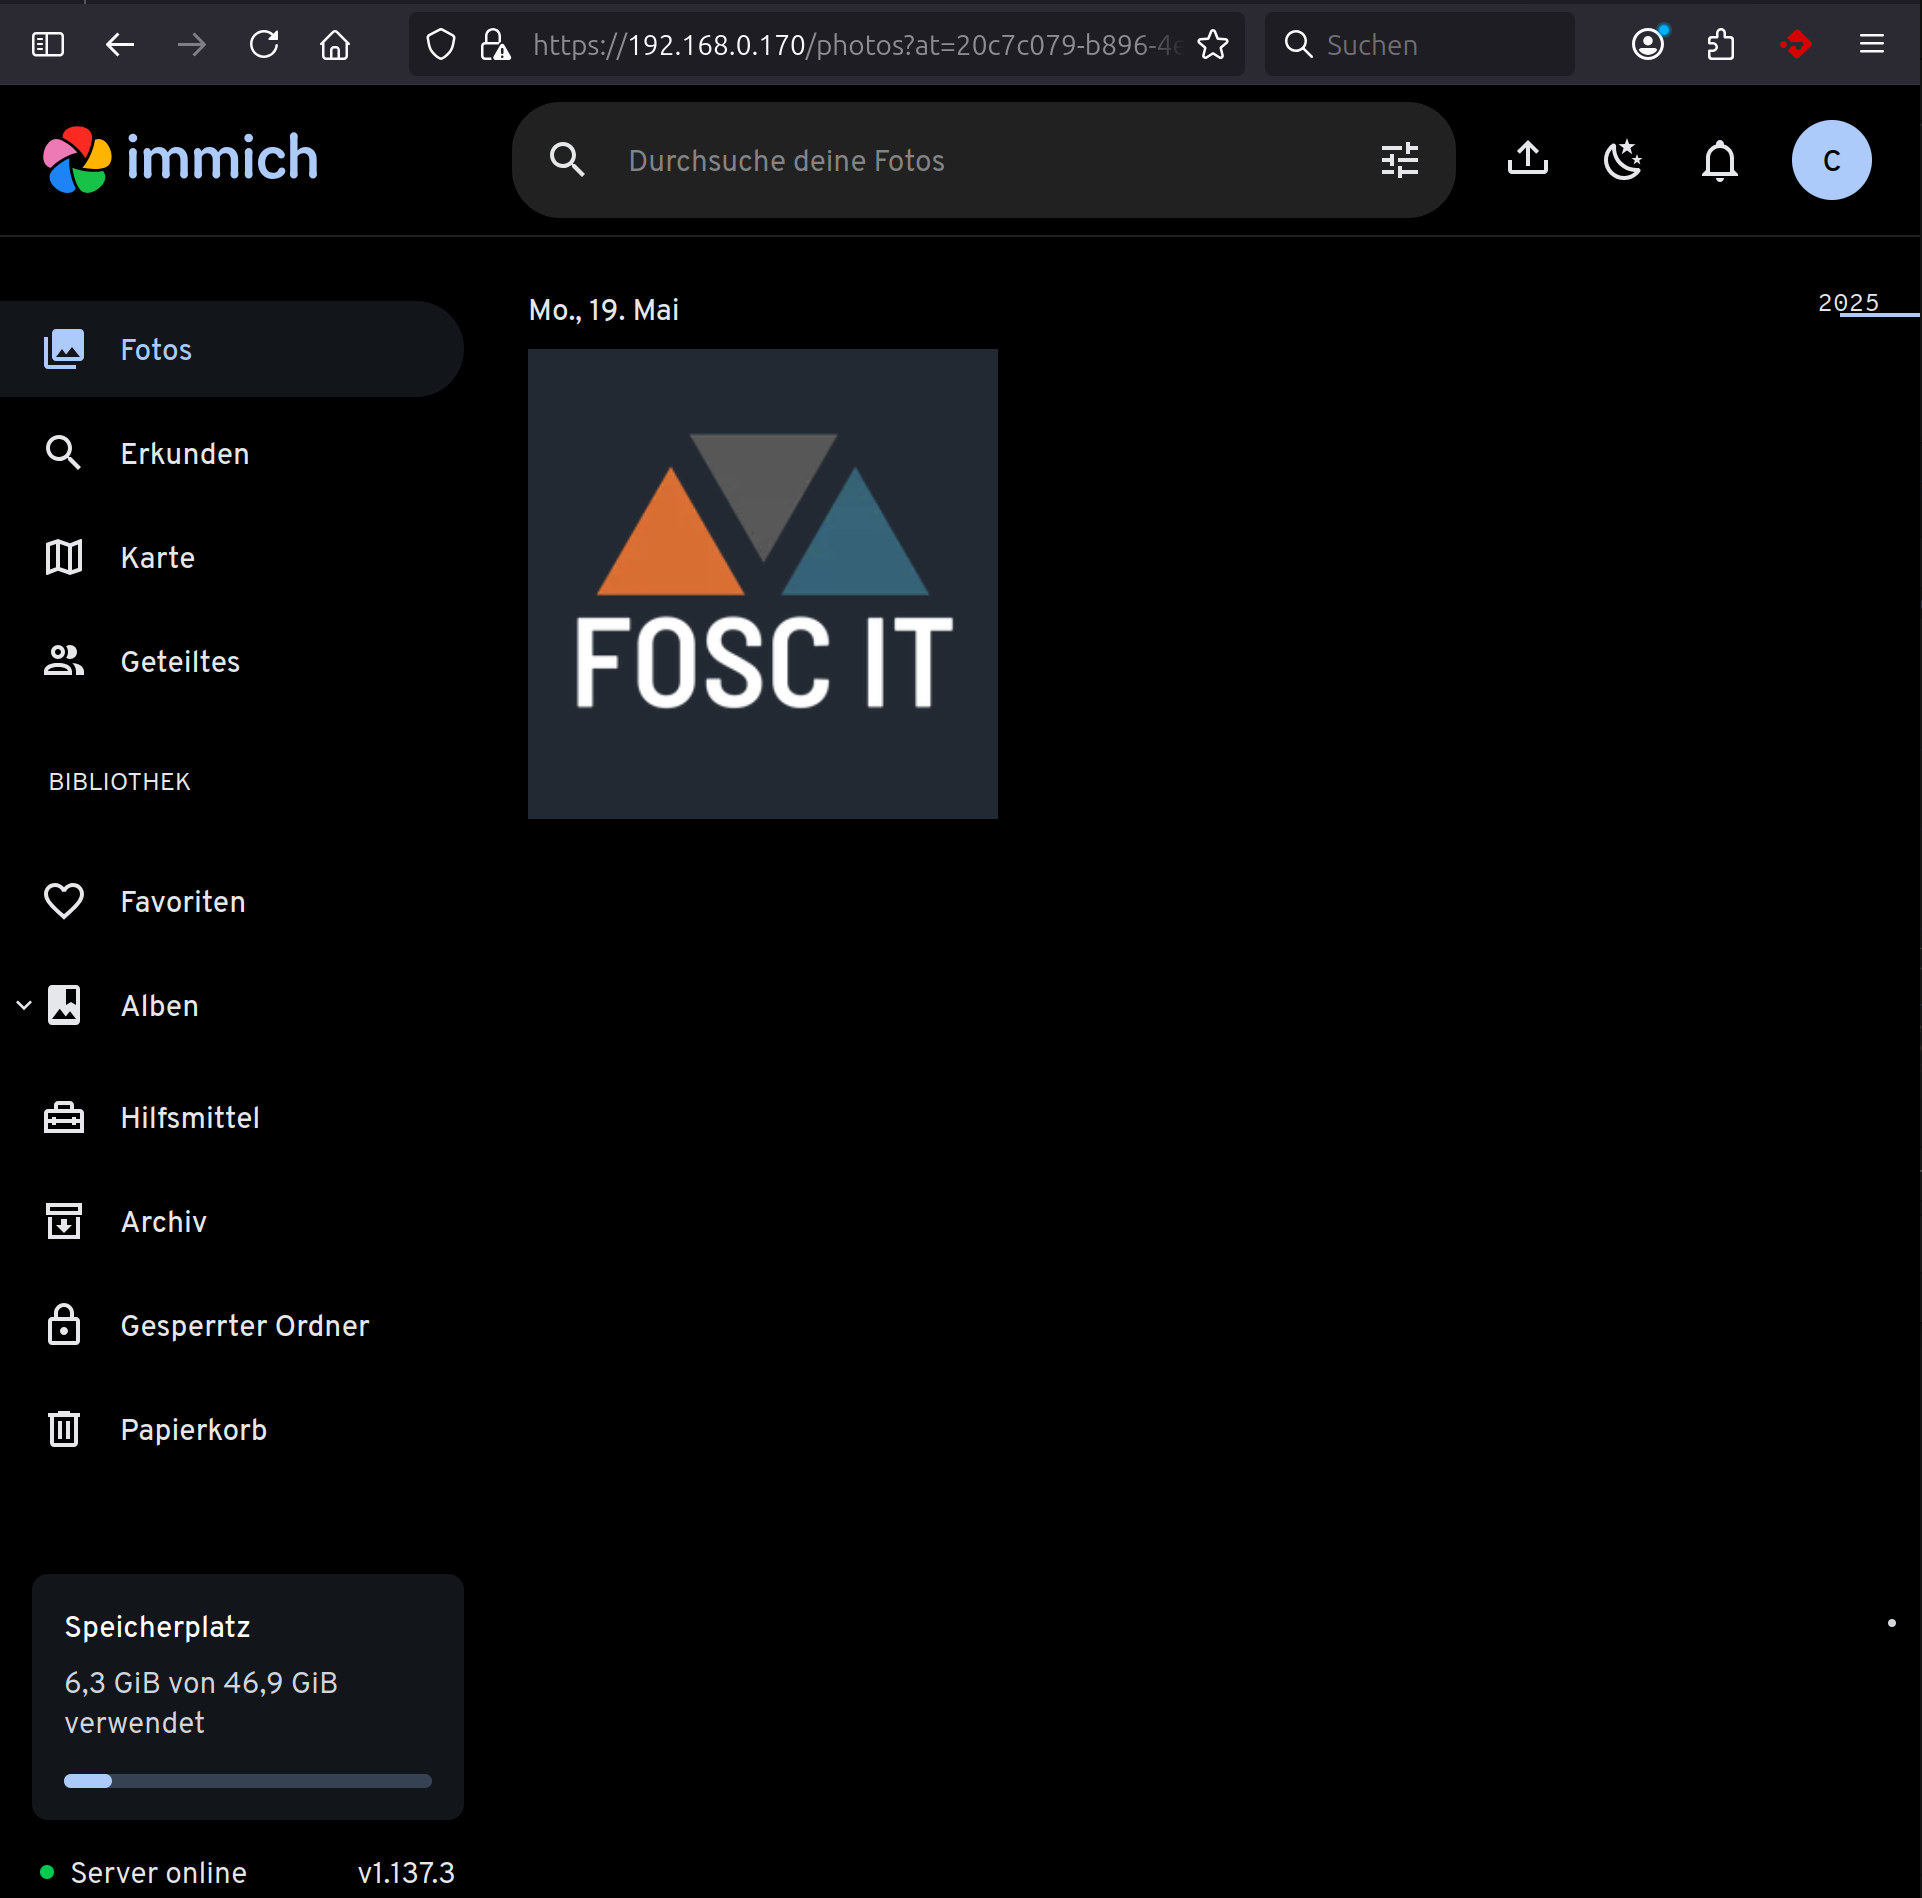The image size is (1922, 1898).
Task: Click the Speicherplatz storage heading
Action: point(157,1627)
